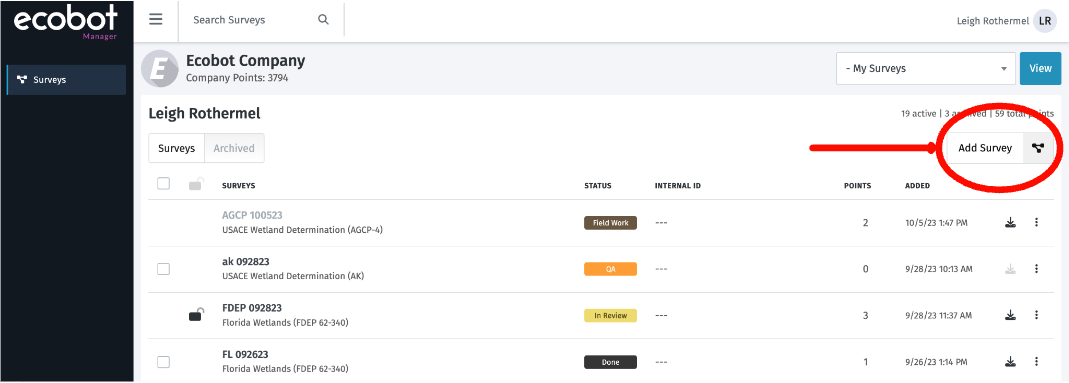This screenshot has width=1069, height=383.
Task: Sort by the INTERNAL ID column header
Action: point(678,185)
